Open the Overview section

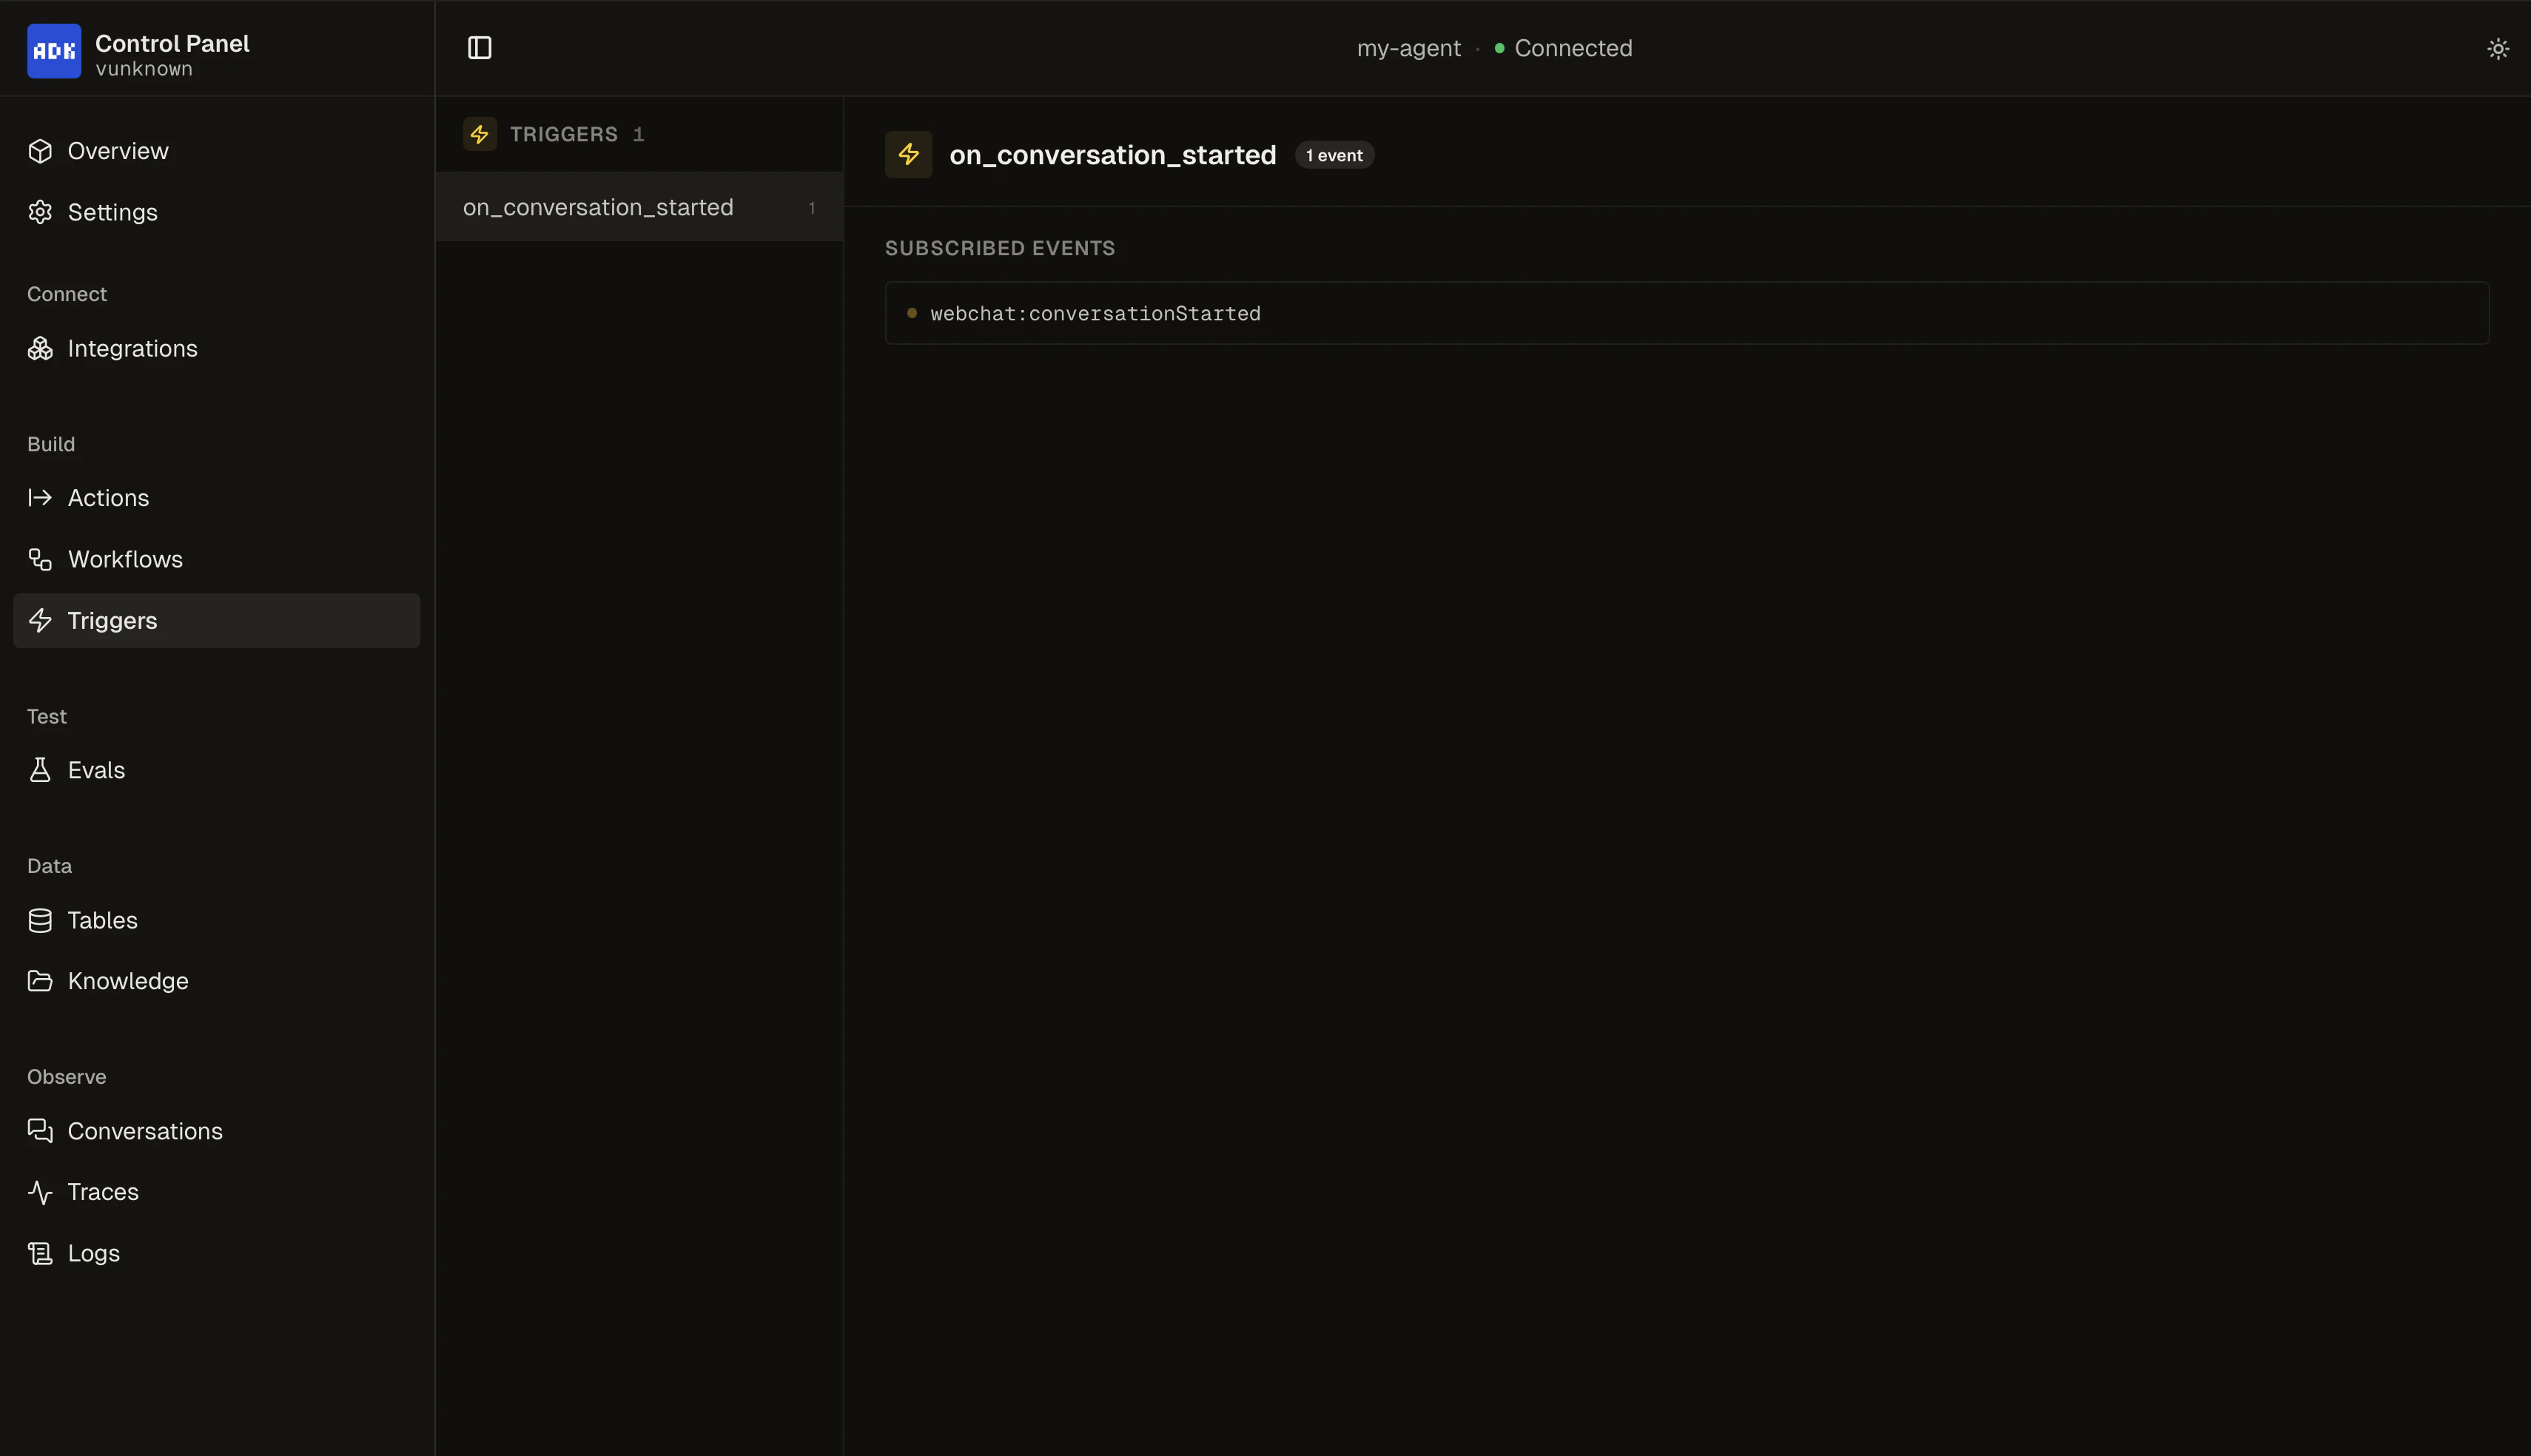click(x=117, y=150)
